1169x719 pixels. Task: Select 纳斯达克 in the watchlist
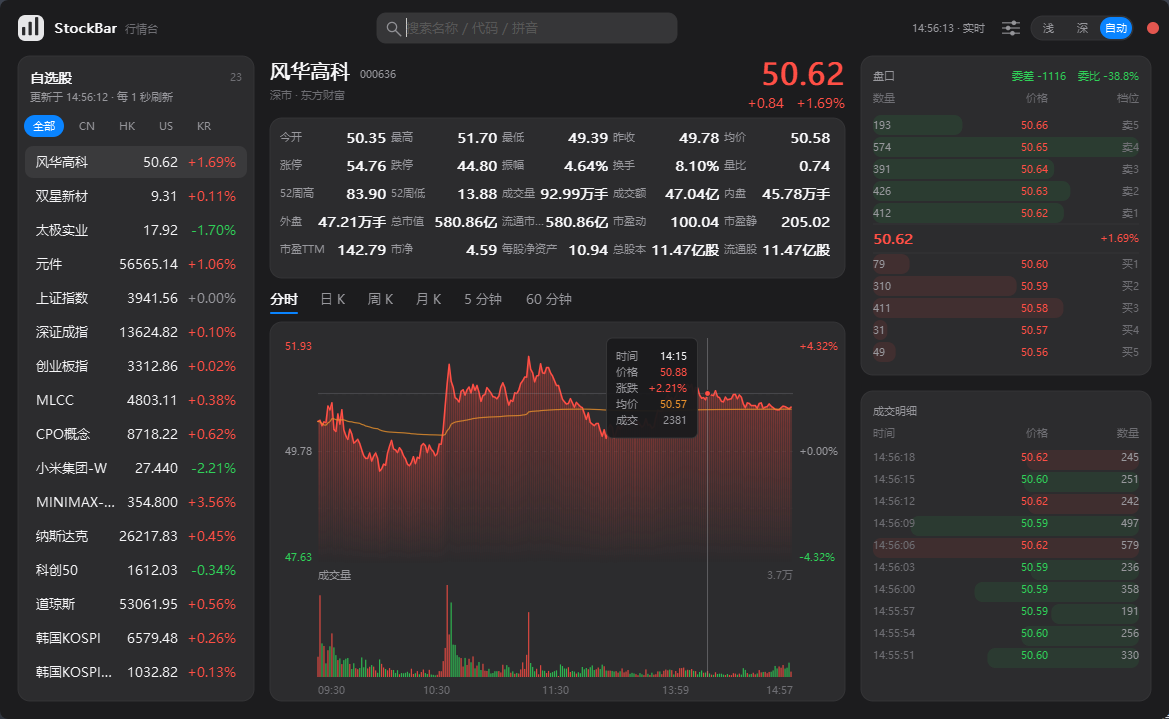coord(136,536)
